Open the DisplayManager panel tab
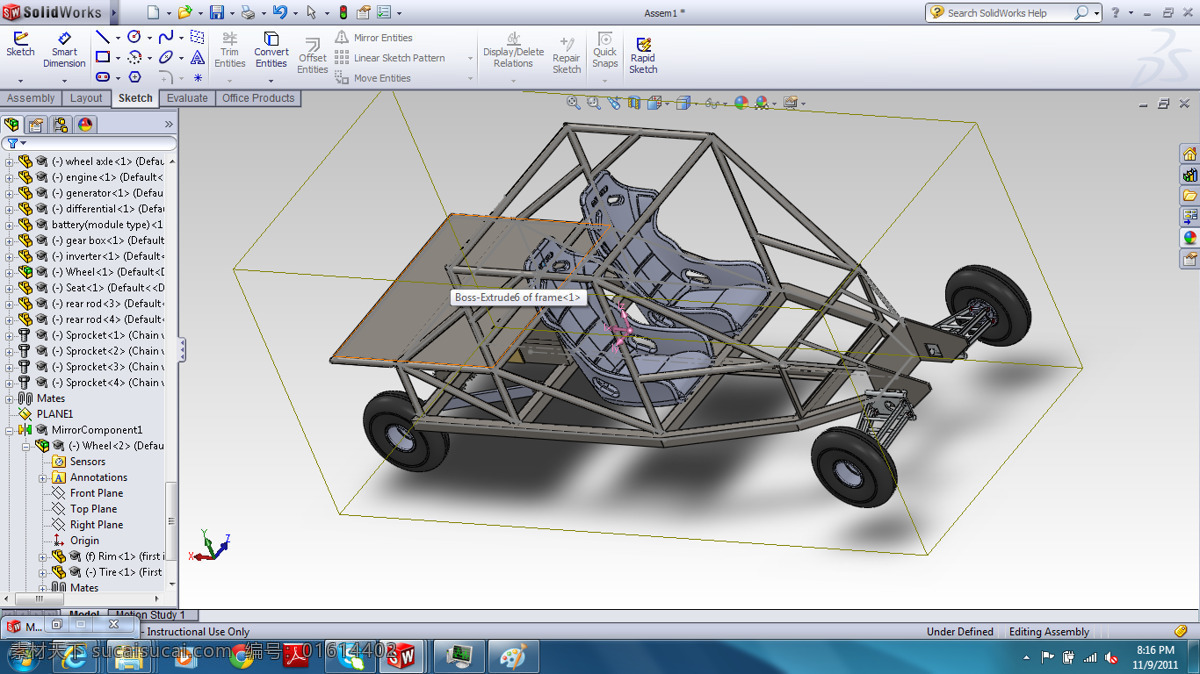Screen dimensions: 1200x674 tap(85, 125)
